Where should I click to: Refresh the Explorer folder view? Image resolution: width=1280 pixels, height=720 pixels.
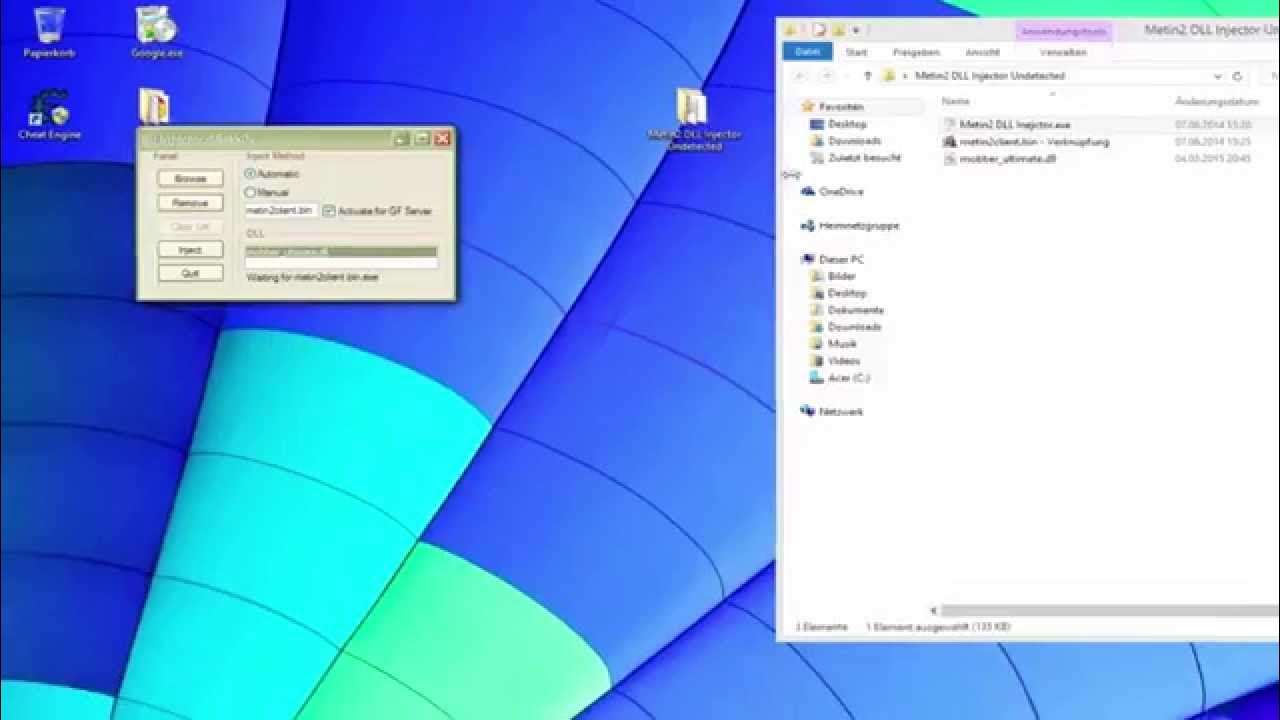(1238, 76)
